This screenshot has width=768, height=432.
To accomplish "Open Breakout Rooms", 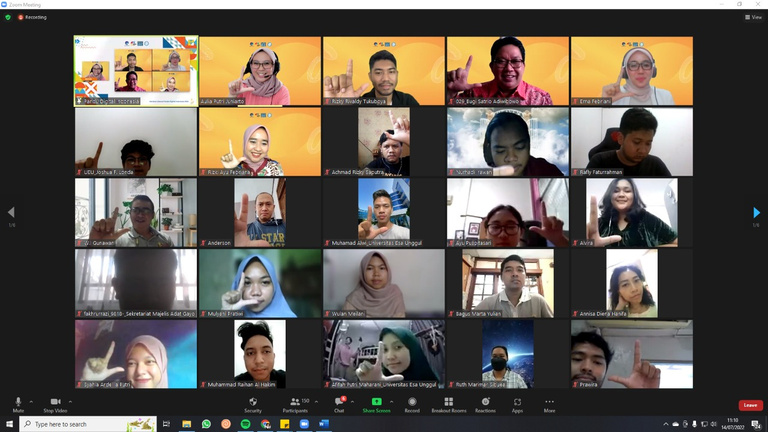I will click(448, 404).
